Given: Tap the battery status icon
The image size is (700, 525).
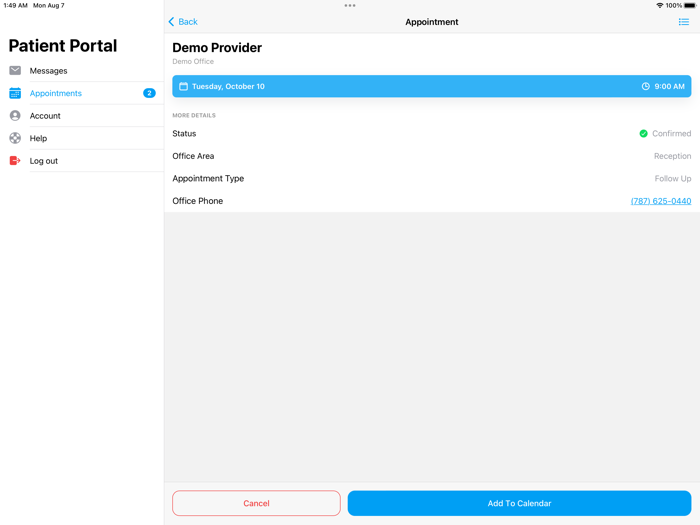Looking at the screenshot, I should 690,5.
